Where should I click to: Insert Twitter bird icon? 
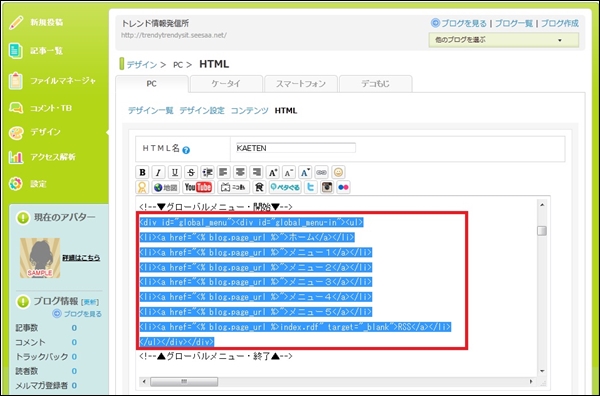click(x=311, y=187)
